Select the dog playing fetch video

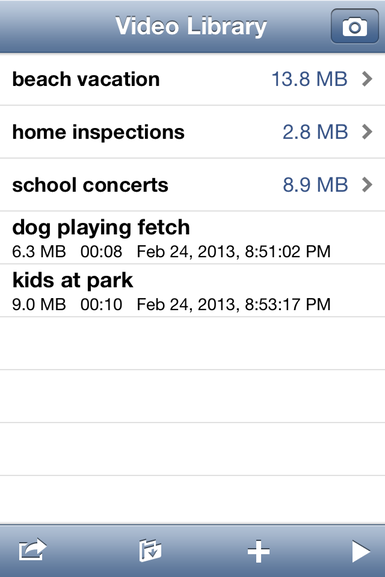(192, 238)
